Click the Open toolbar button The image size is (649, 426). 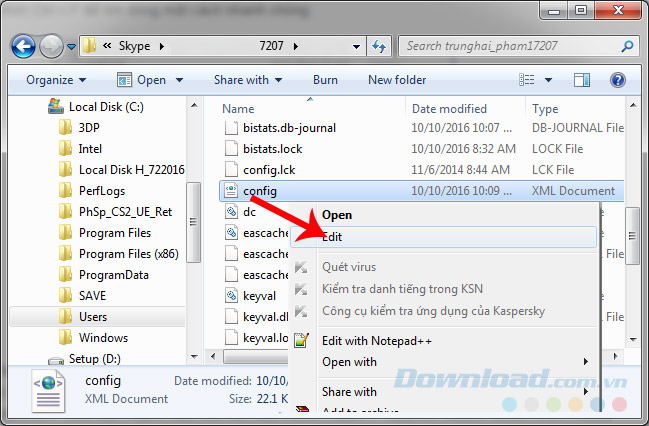[x=142, y=80]
